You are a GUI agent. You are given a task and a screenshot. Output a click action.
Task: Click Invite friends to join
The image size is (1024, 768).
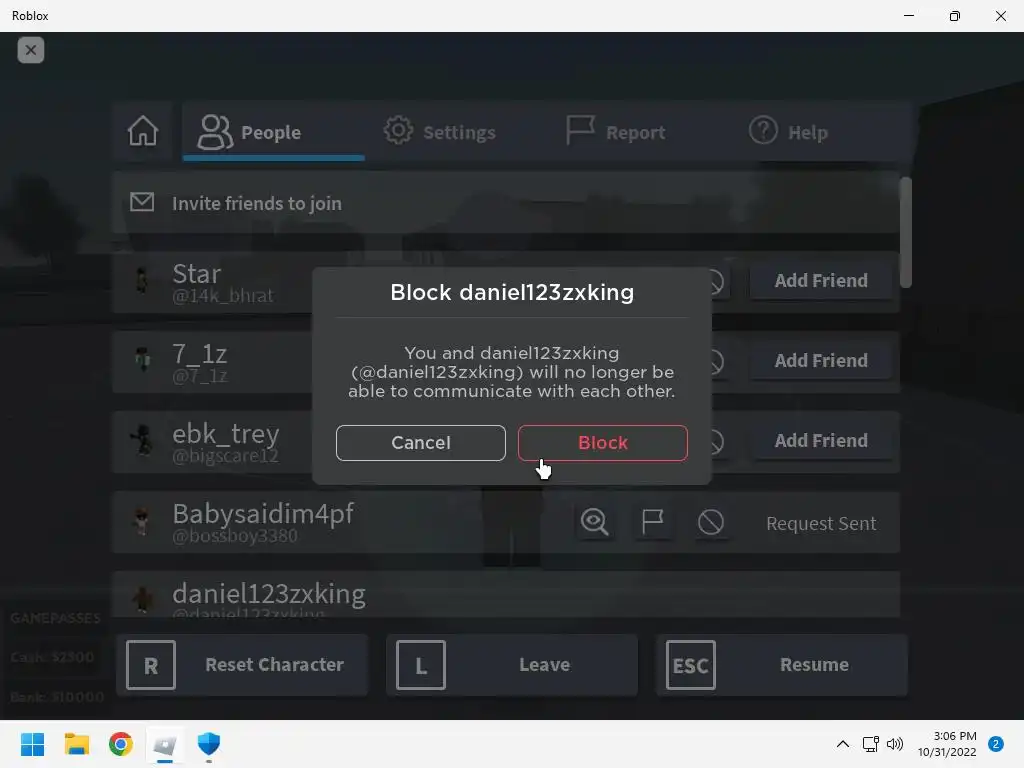(505, 203)
